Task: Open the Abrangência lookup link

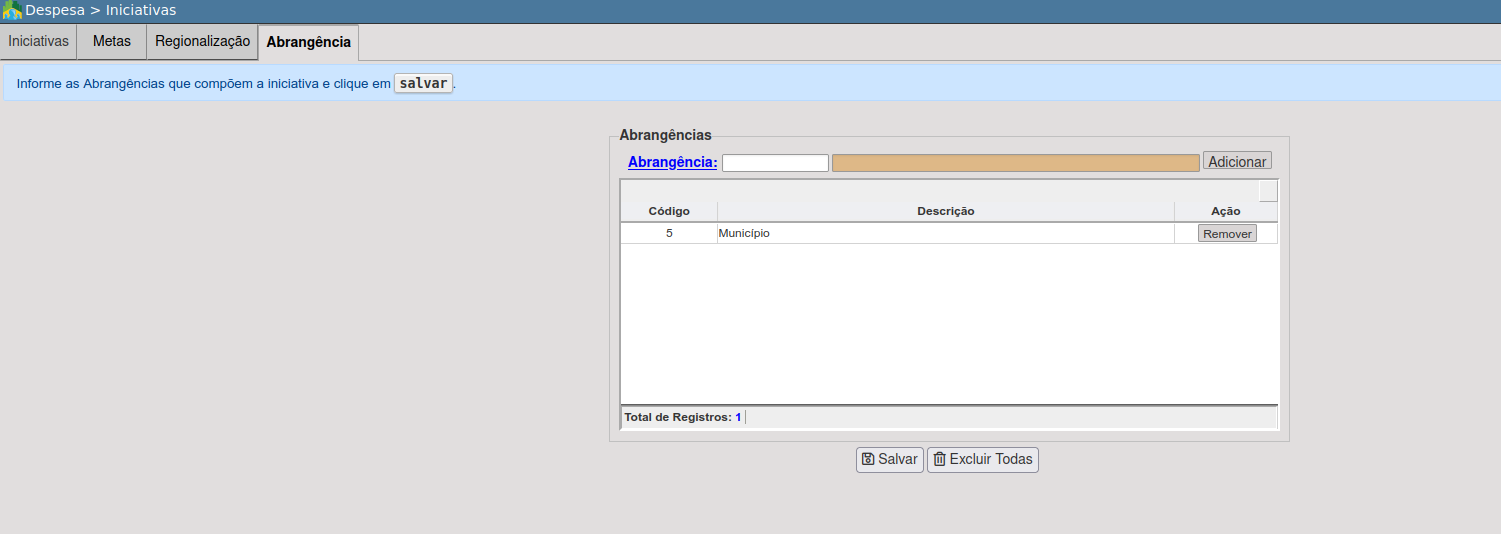Action: 672,162
